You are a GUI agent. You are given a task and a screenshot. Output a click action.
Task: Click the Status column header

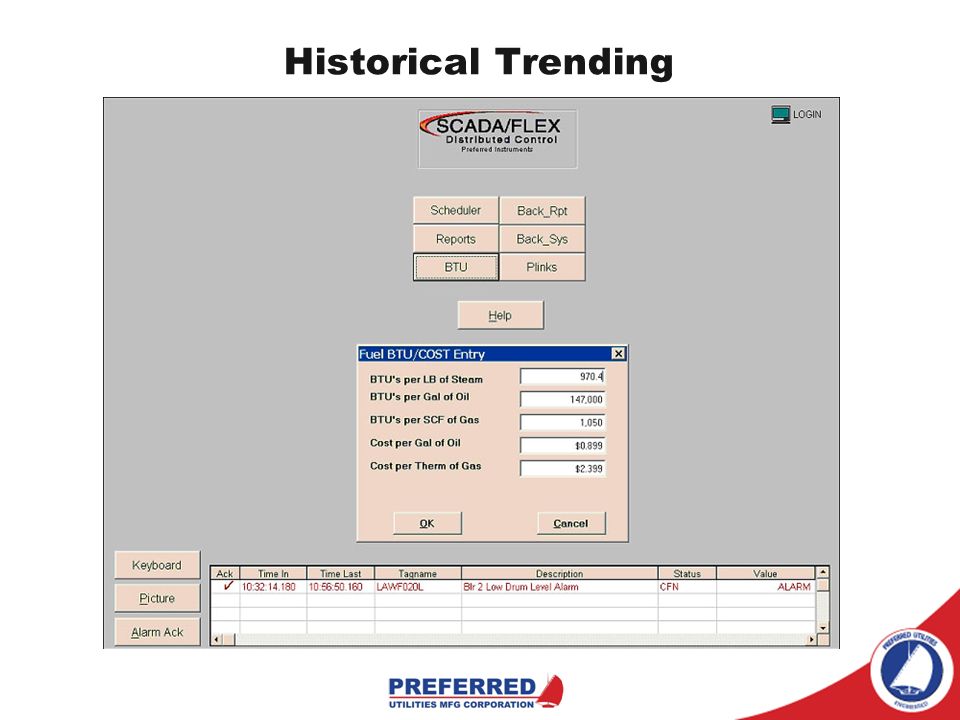tap(687, 574)
